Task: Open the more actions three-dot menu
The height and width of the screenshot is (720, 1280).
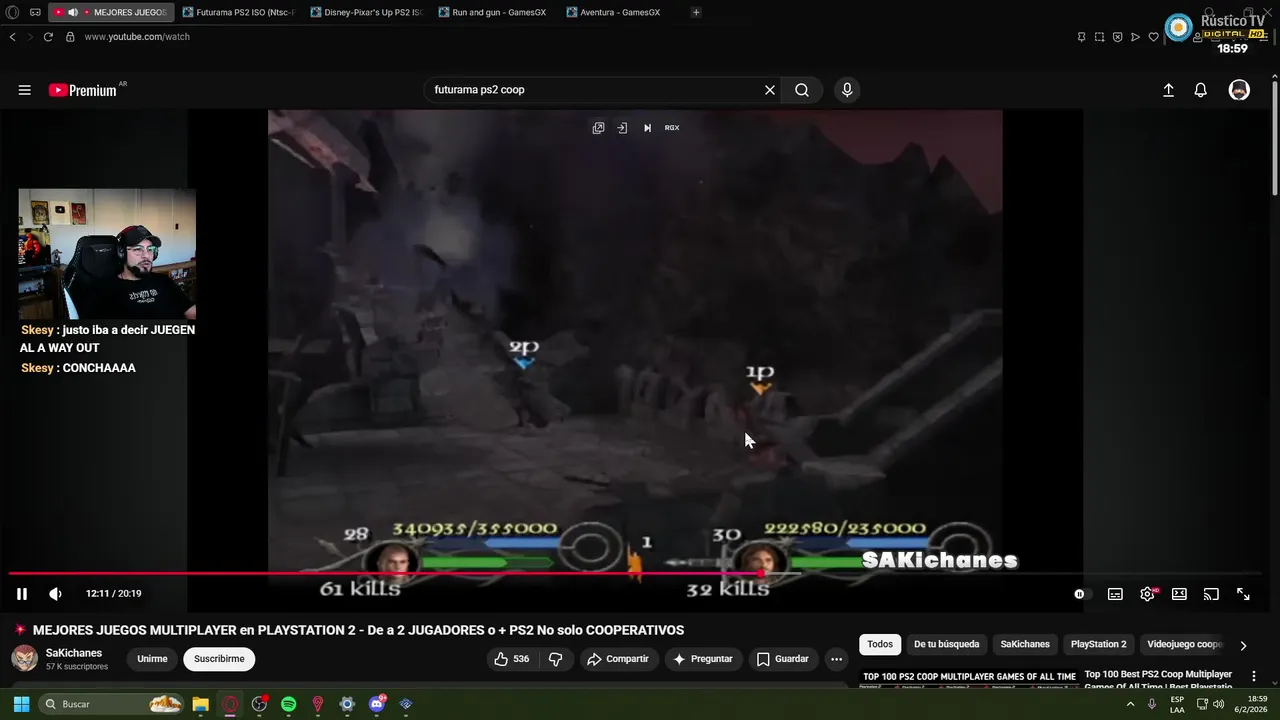Action: pyautogui.click(x=837, y=659)
